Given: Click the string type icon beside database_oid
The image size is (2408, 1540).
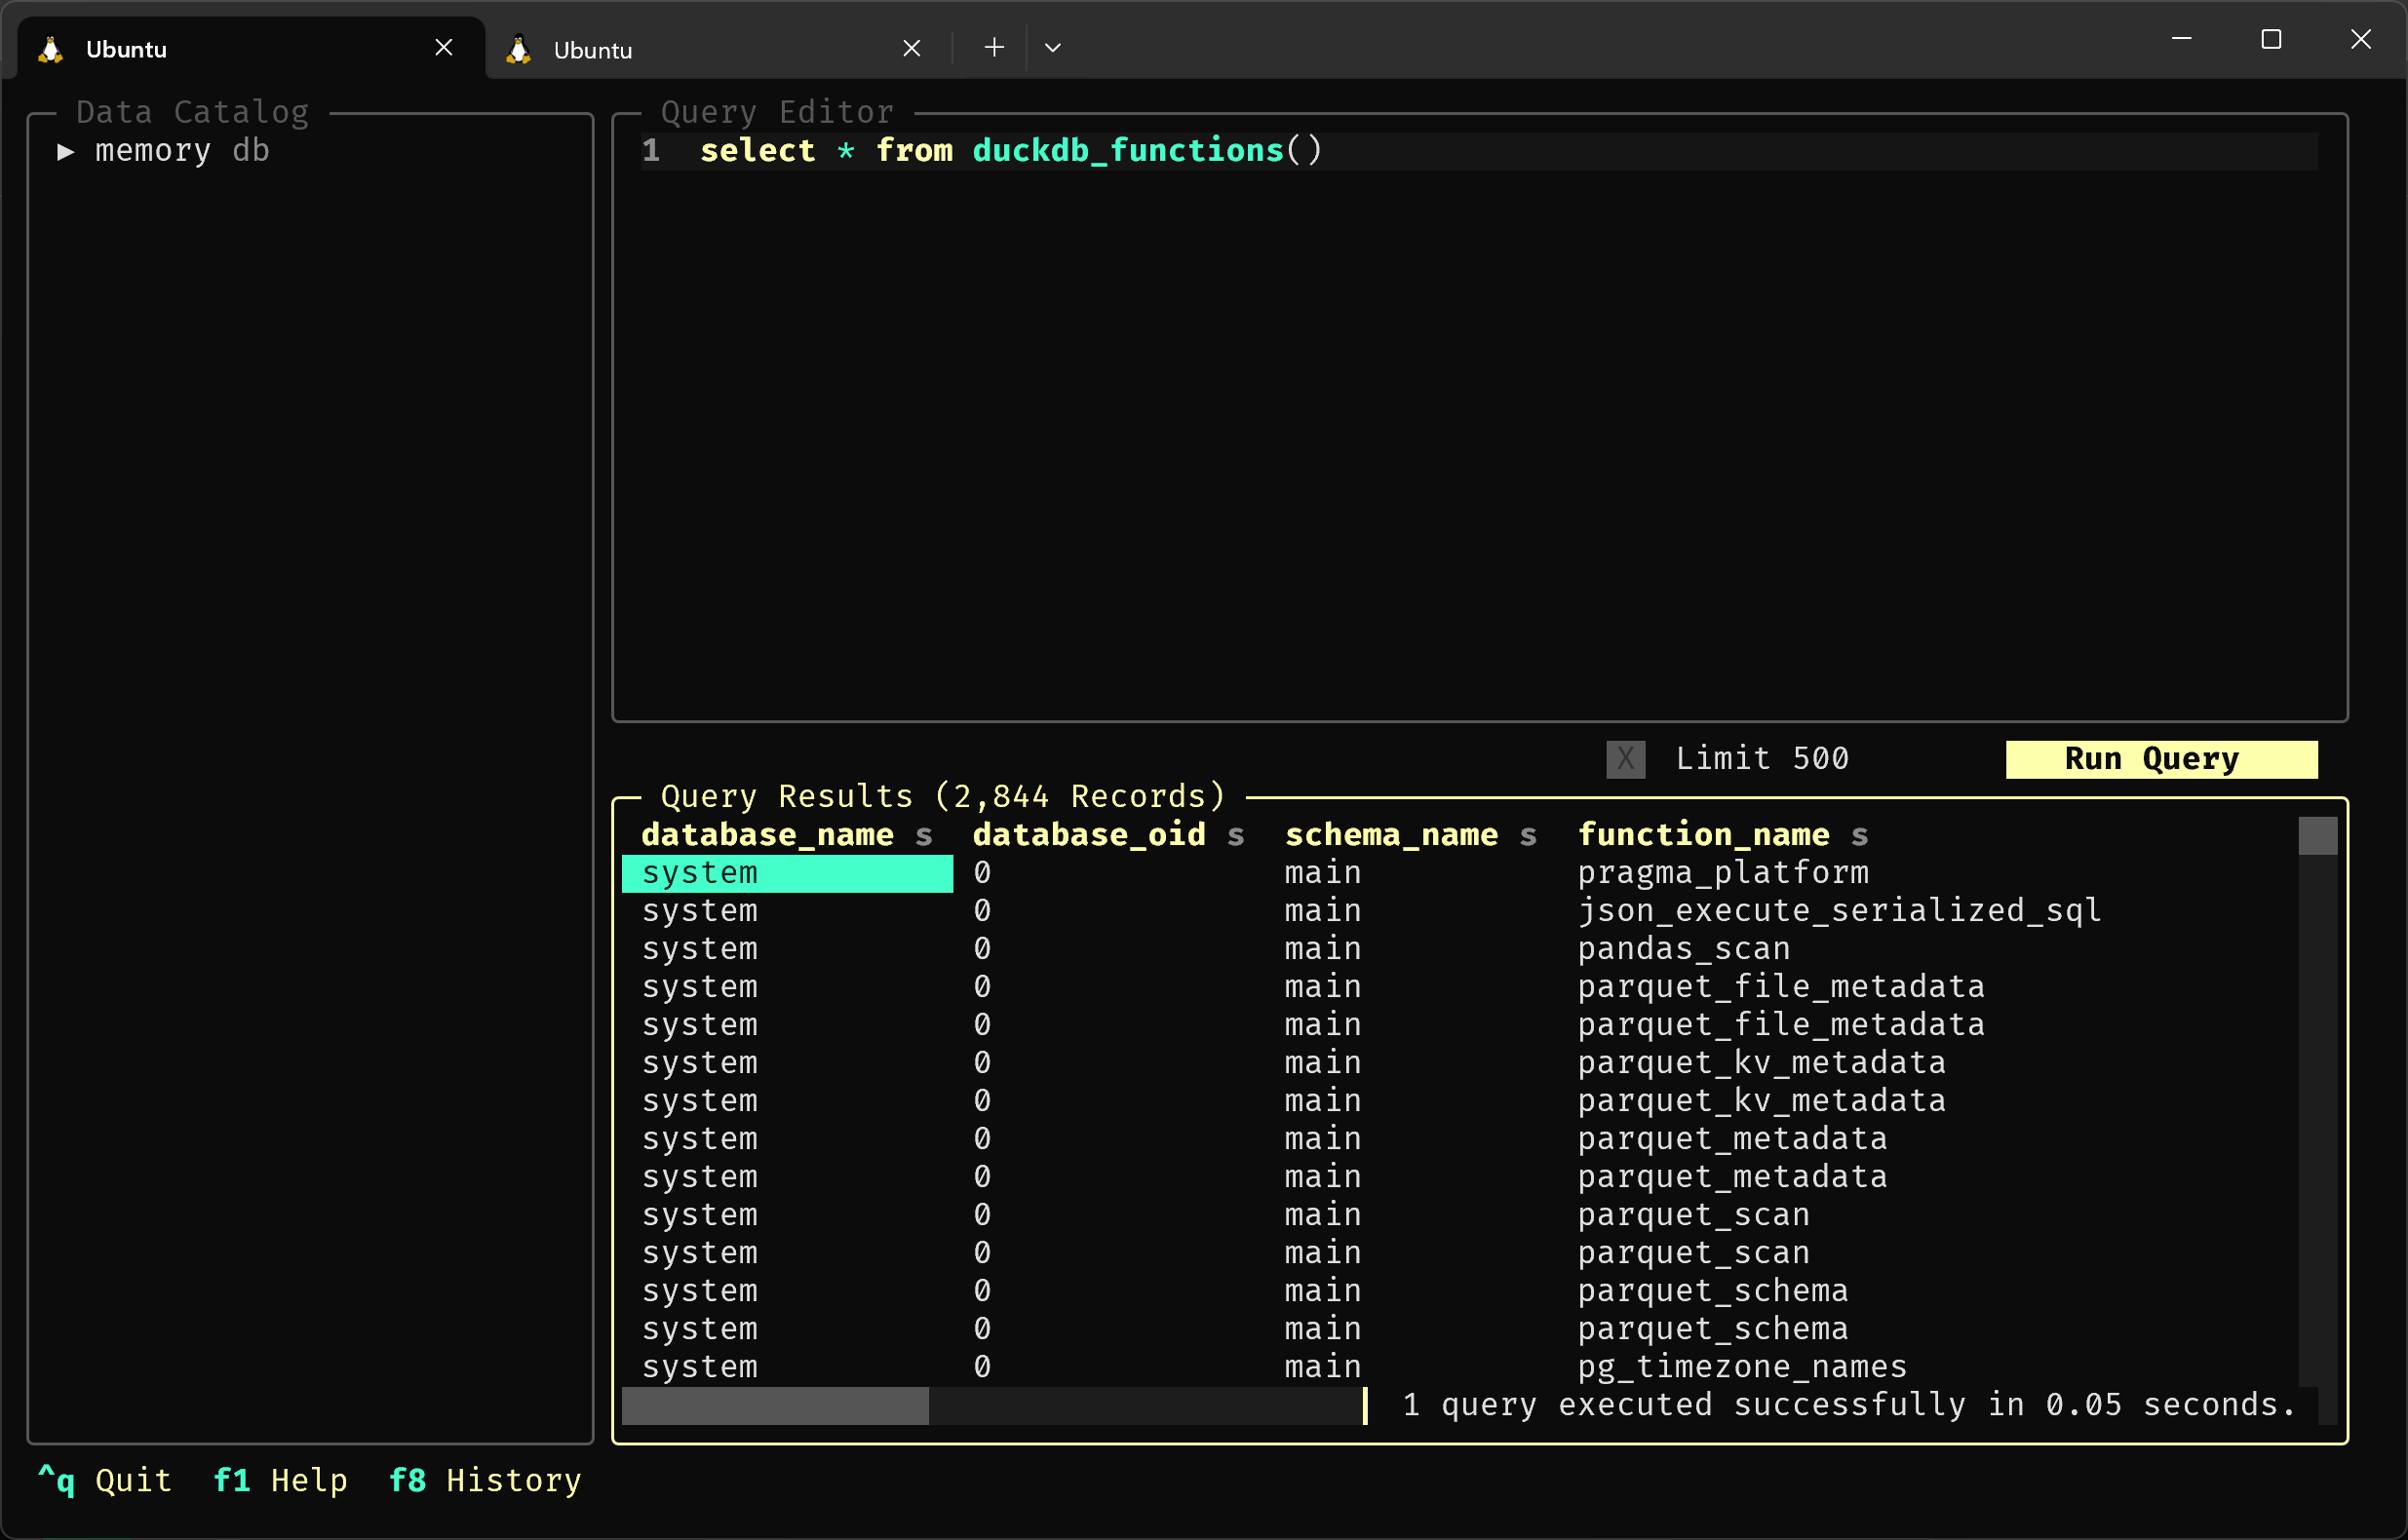Looking at the screenshot, I should tap(1237, 836).
